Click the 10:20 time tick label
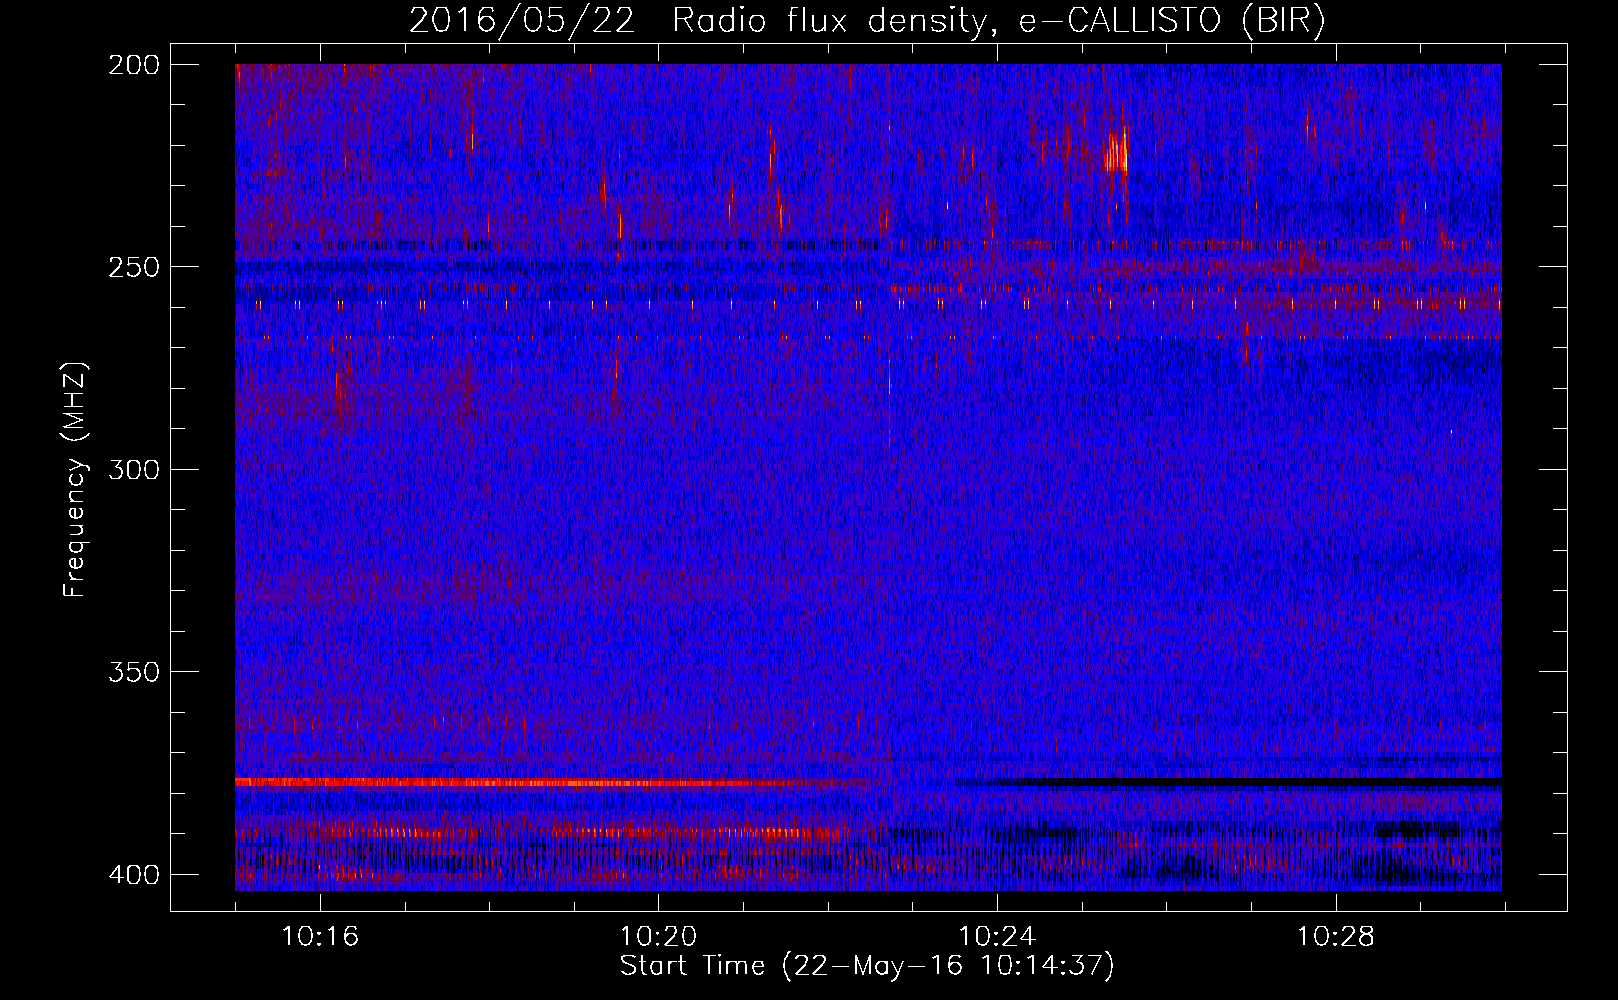 tap(658, 937)
